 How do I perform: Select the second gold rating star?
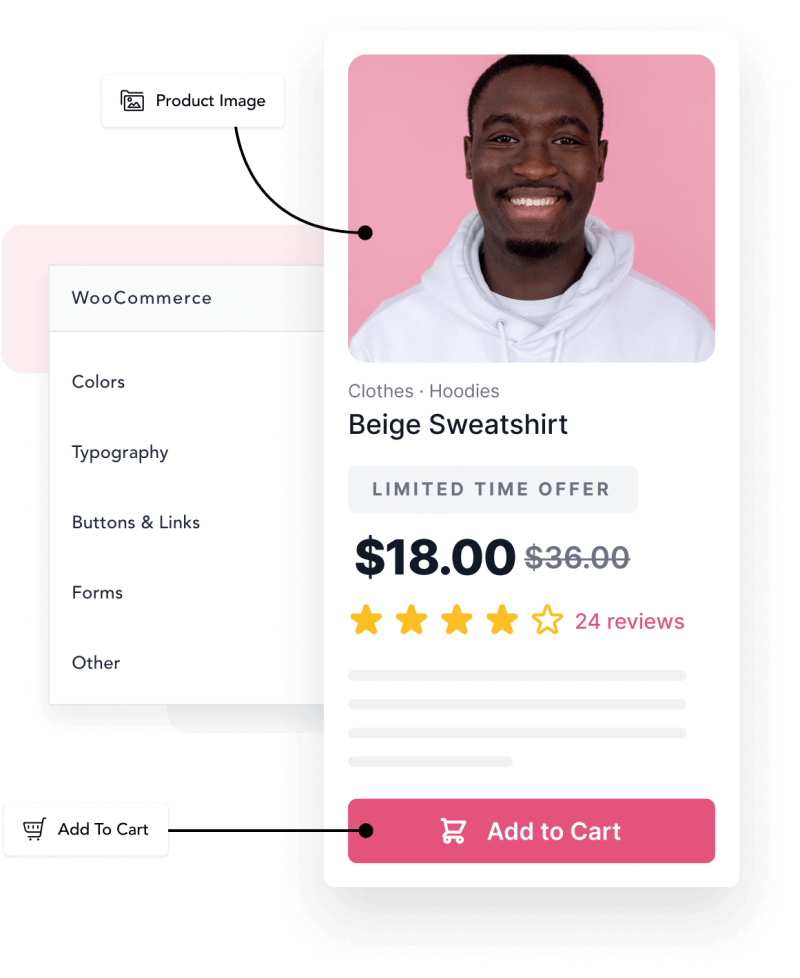point(412,620)
